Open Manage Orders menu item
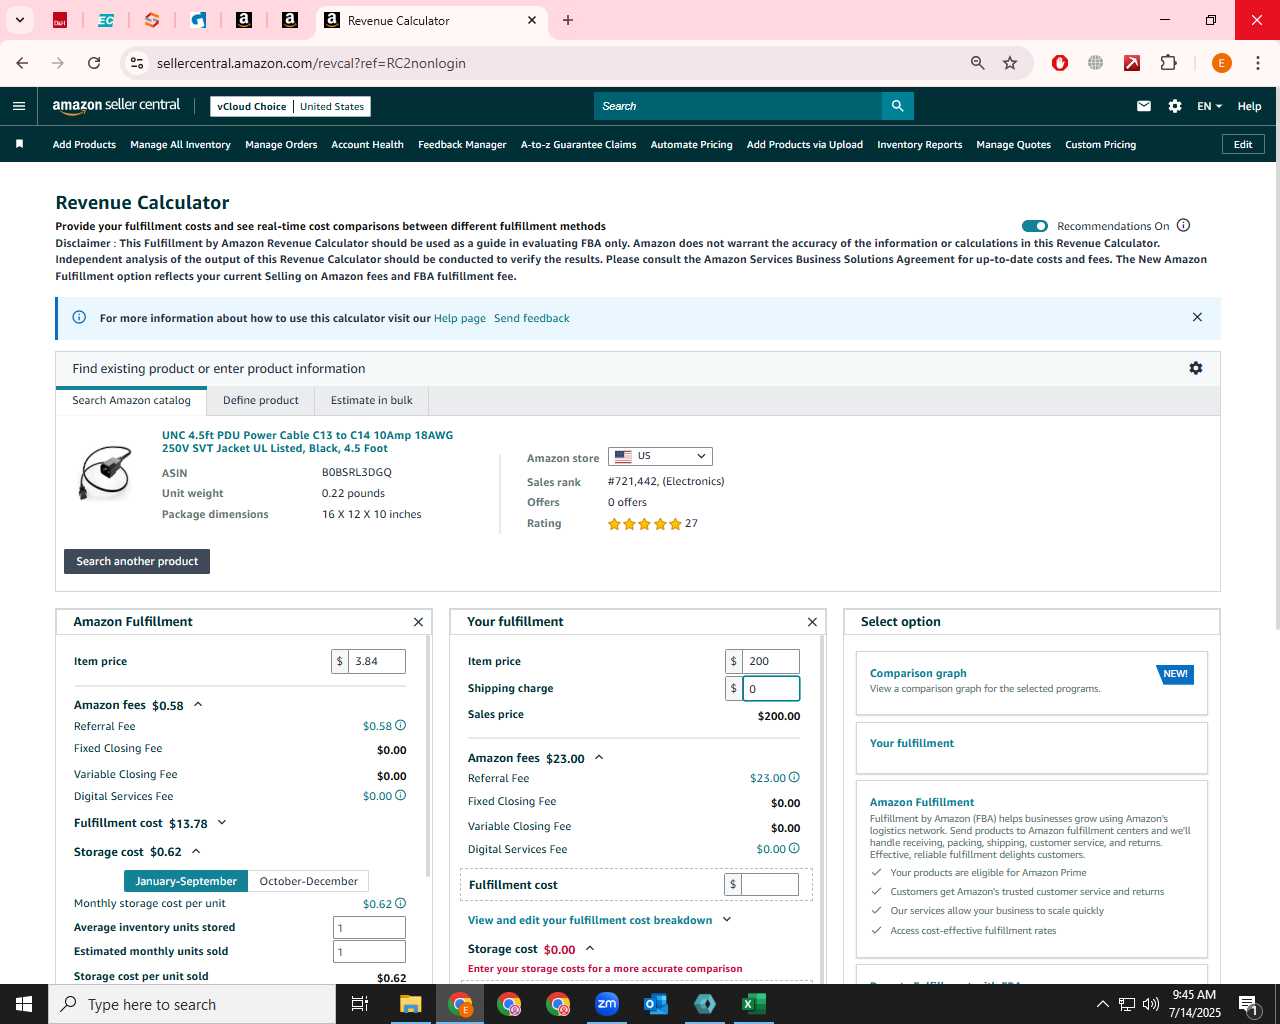This screenshot has height=1024, width=1280. 281,144
